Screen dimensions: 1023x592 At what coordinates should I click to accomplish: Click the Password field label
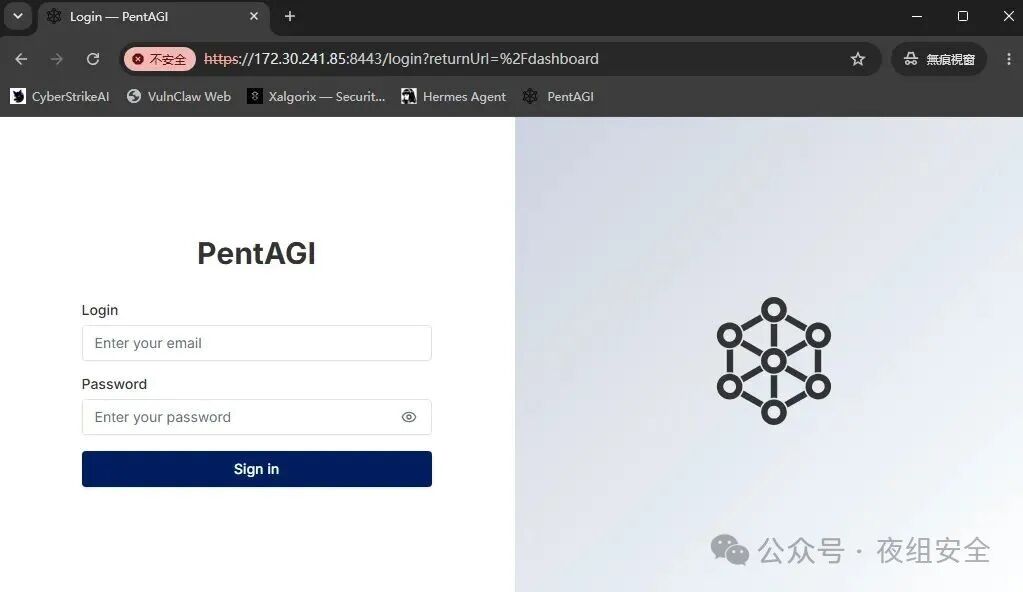pyautogui.click(x=114, y=384)
